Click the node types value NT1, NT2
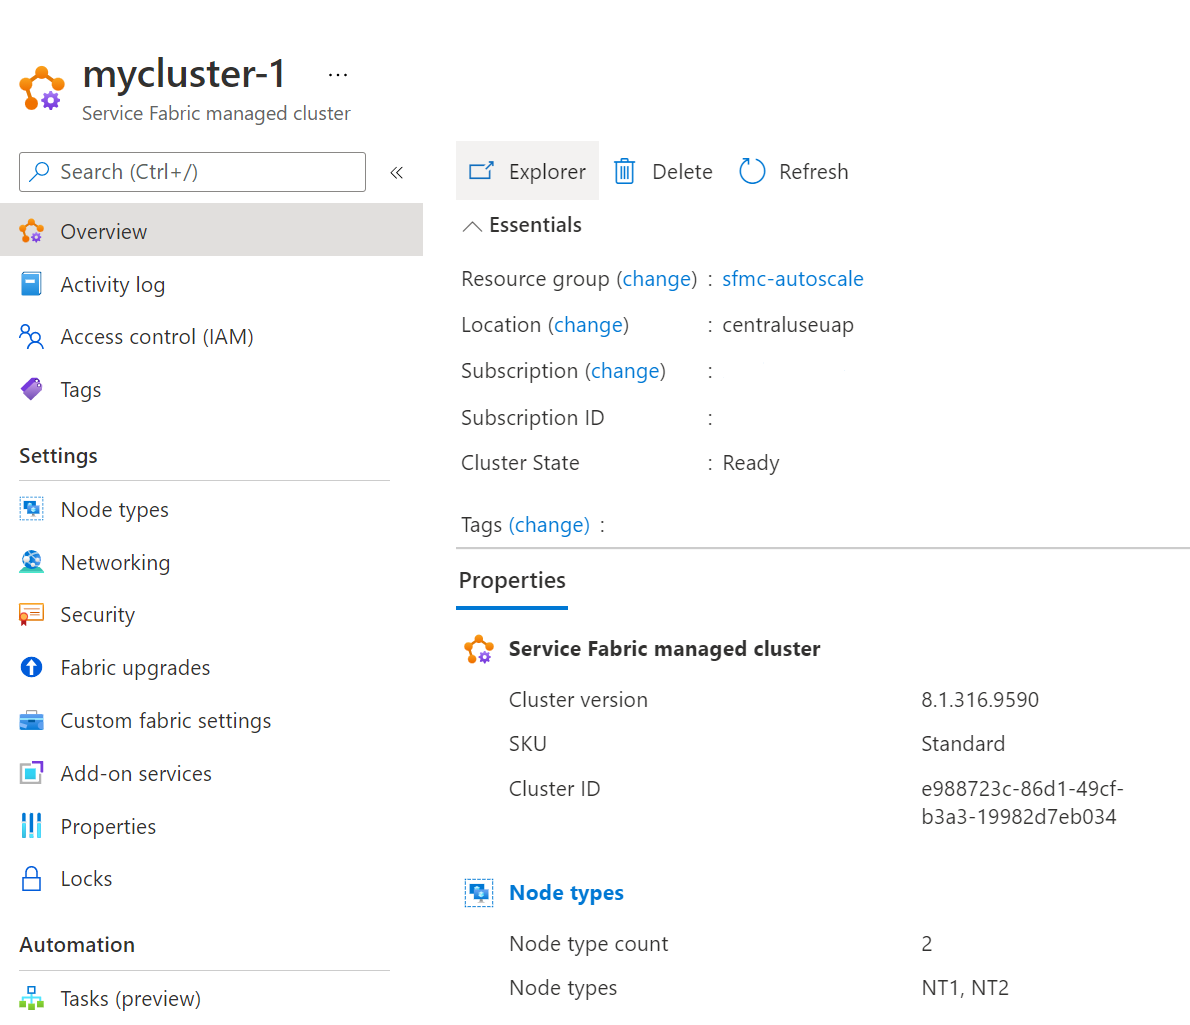 click(x=965, y=988)
